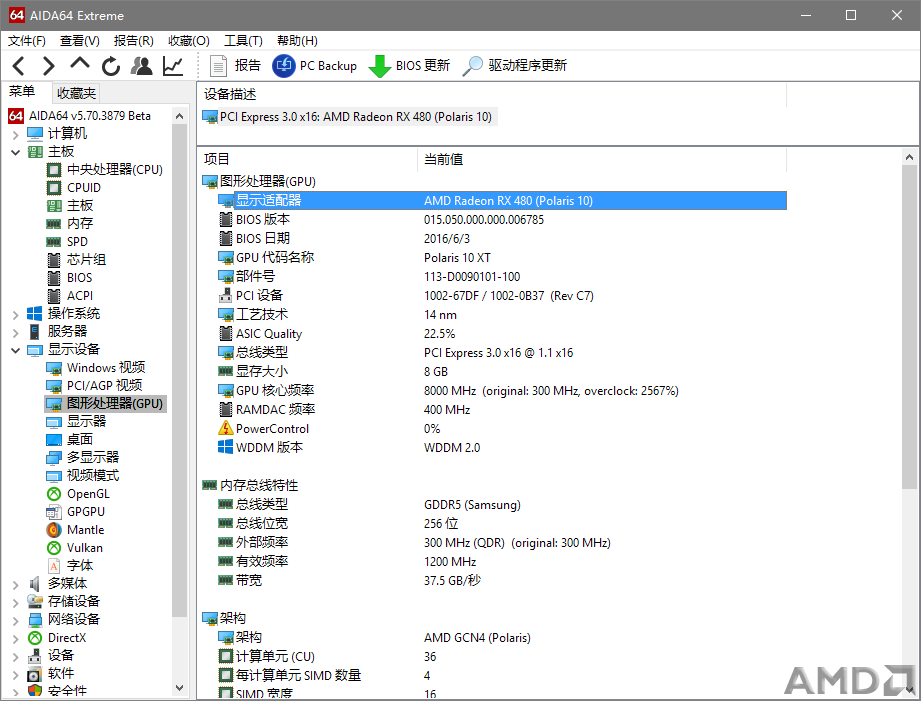921x701 pixels.
Task: Click the refresh toolbar icon
Action: coord(110,66)
